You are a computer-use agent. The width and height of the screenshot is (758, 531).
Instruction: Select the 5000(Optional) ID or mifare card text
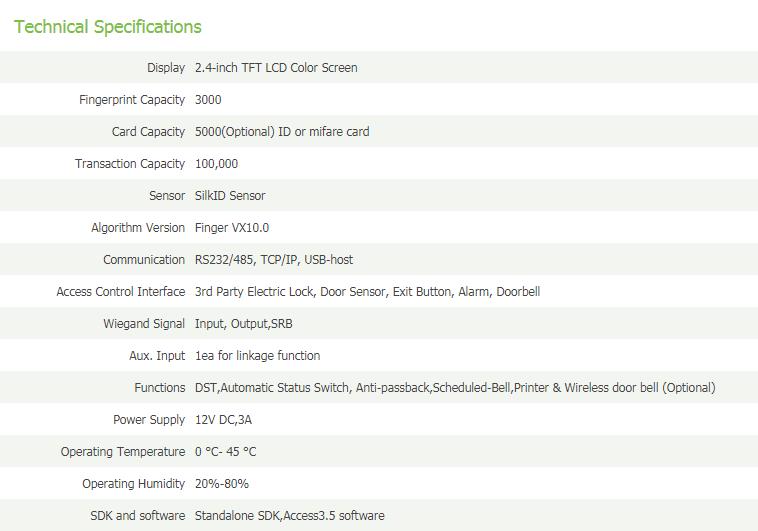coord(282,132)
